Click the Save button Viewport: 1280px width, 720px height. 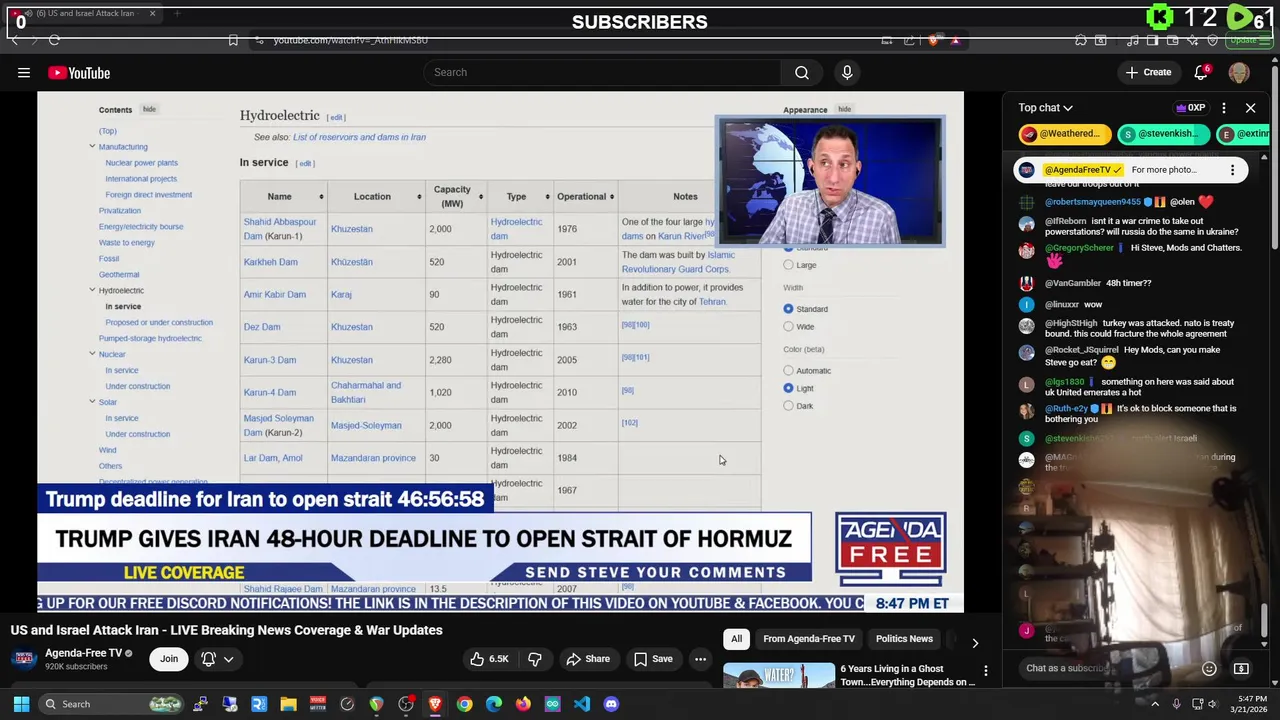pos(653,659)
